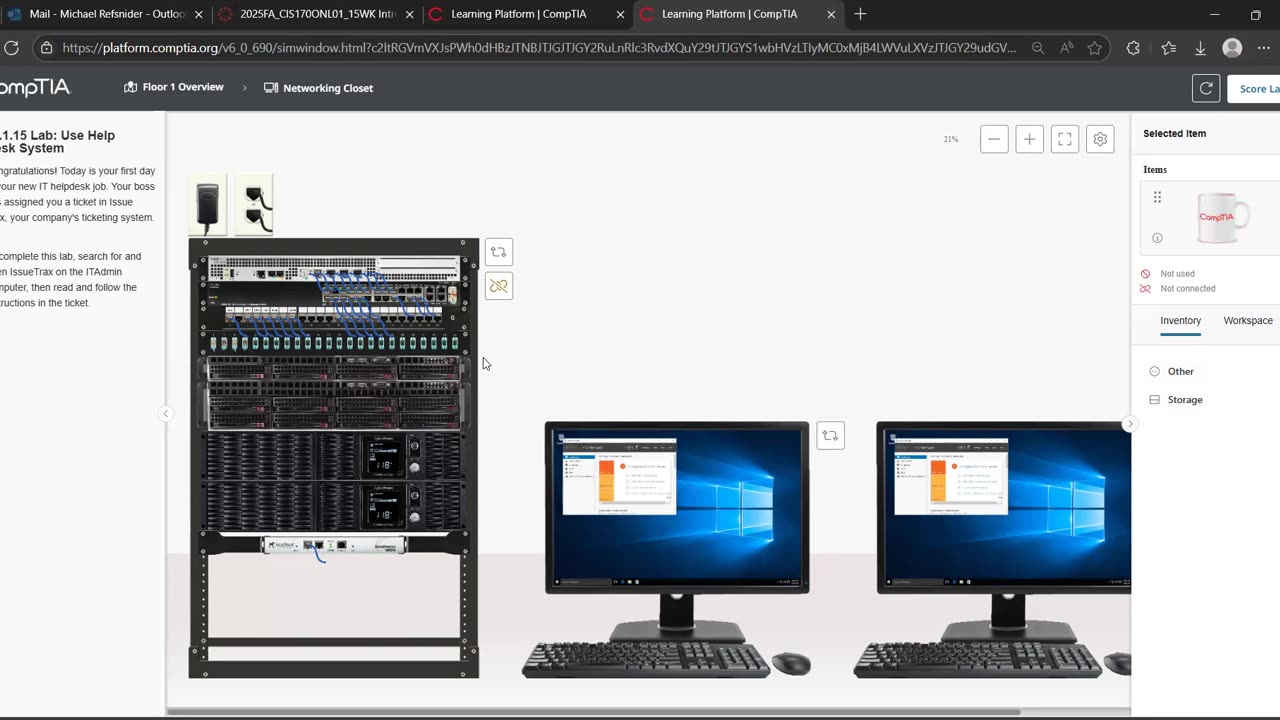This screenshot has width=1280, height=720.
Task: Open info icon below mug drag handle
Action: click(1157, 238)
